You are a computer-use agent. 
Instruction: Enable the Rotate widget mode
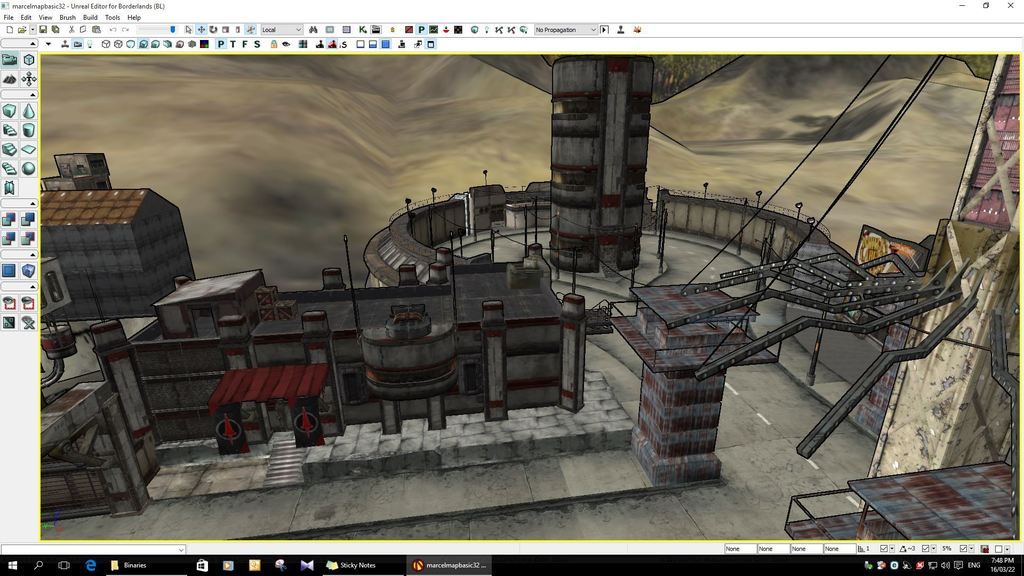(214, 29)
